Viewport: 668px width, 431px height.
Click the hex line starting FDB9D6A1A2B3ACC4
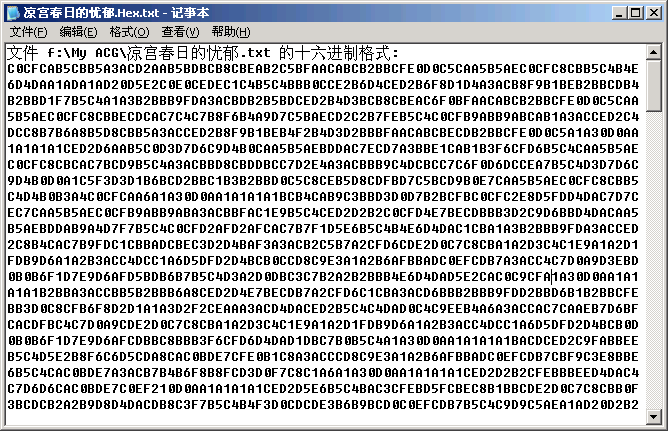[323, 261]
